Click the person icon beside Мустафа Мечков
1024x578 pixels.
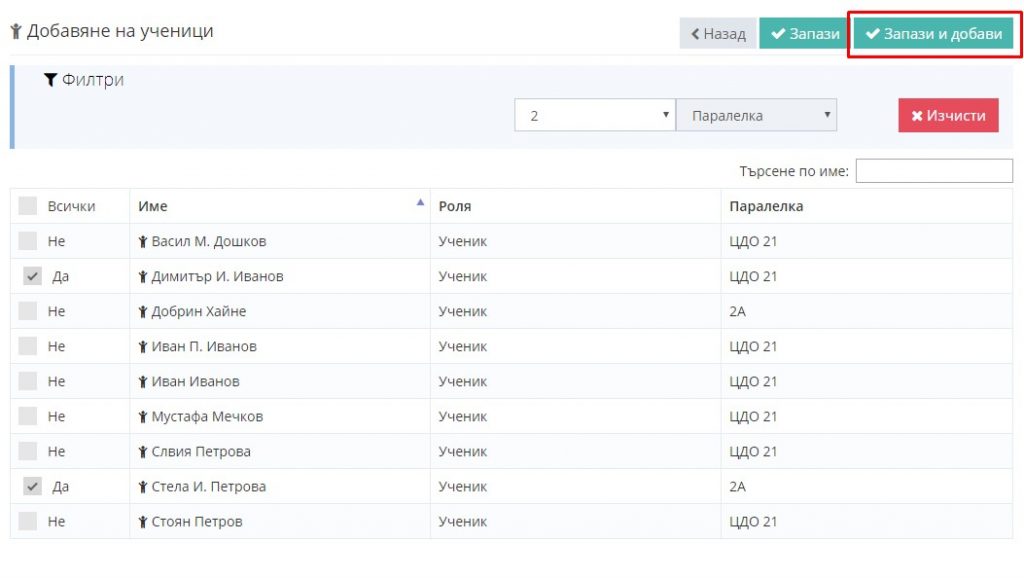tap(142, 417)
